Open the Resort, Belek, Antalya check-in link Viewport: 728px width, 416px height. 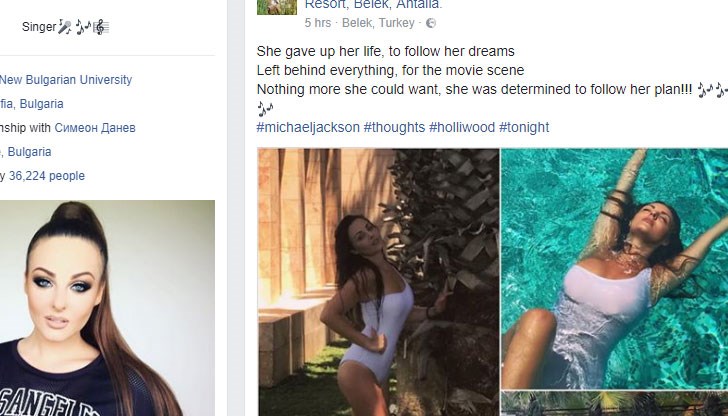(373, 5)
